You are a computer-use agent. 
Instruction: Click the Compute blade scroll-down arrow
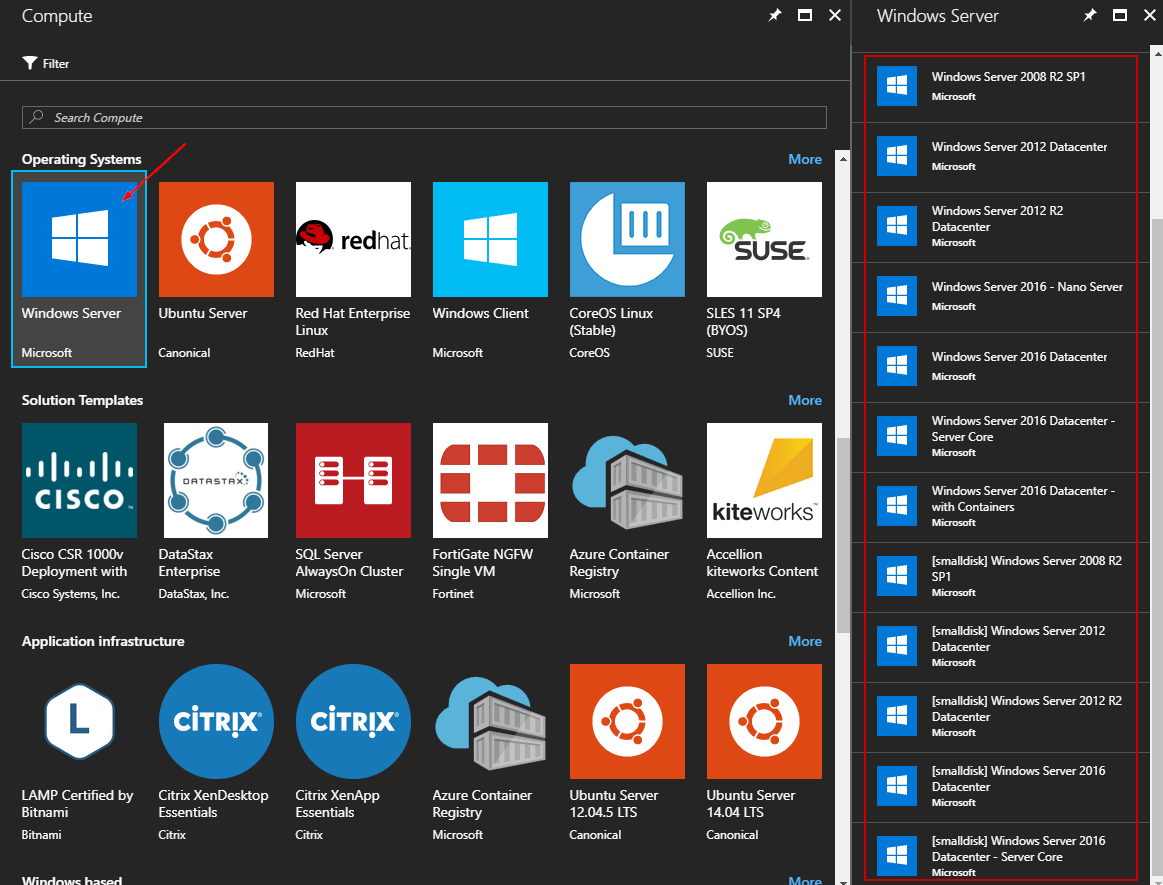pos(843,880)
